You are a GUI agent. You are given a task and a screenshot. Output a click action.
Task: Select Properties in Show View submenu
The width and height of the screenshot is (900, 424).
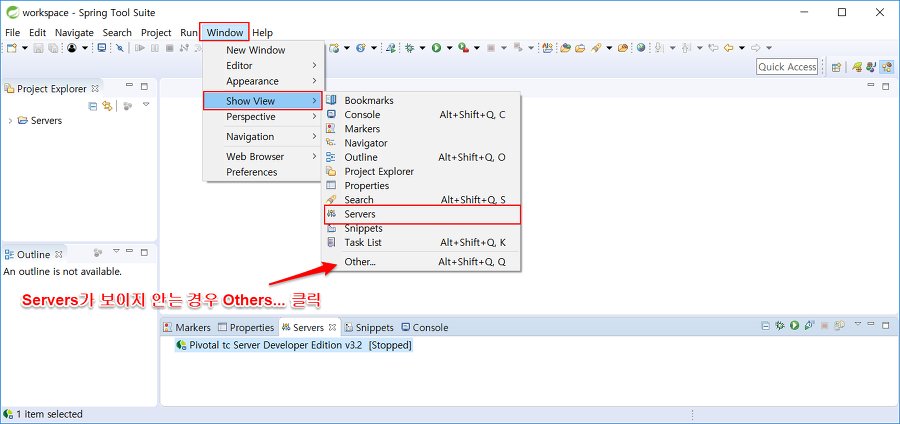pyautogui.click(x=422, y=185)
